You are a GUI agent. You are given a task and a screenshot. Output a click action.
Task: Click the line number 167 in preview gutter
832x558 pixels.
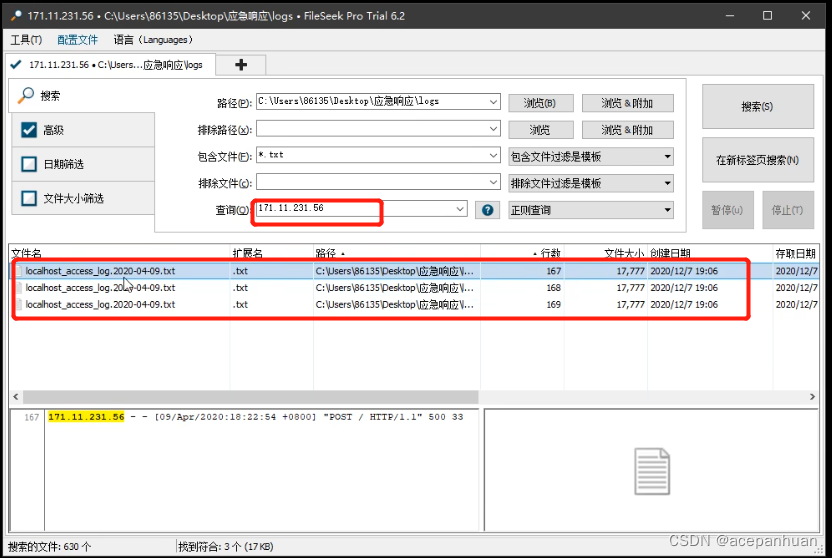tap(32, 417)
